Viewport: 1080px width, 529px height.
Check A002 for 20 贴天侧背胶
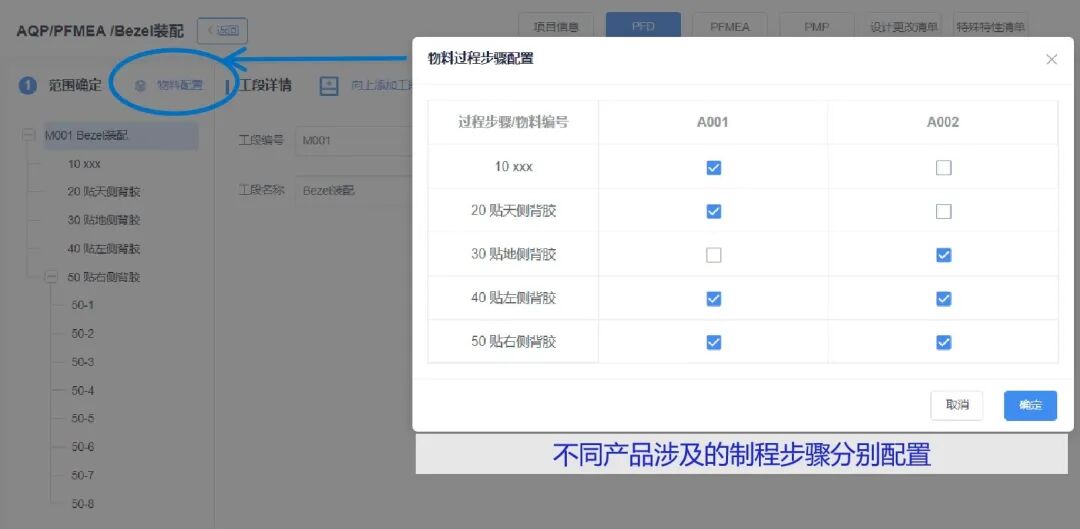(x=944, y=211)
